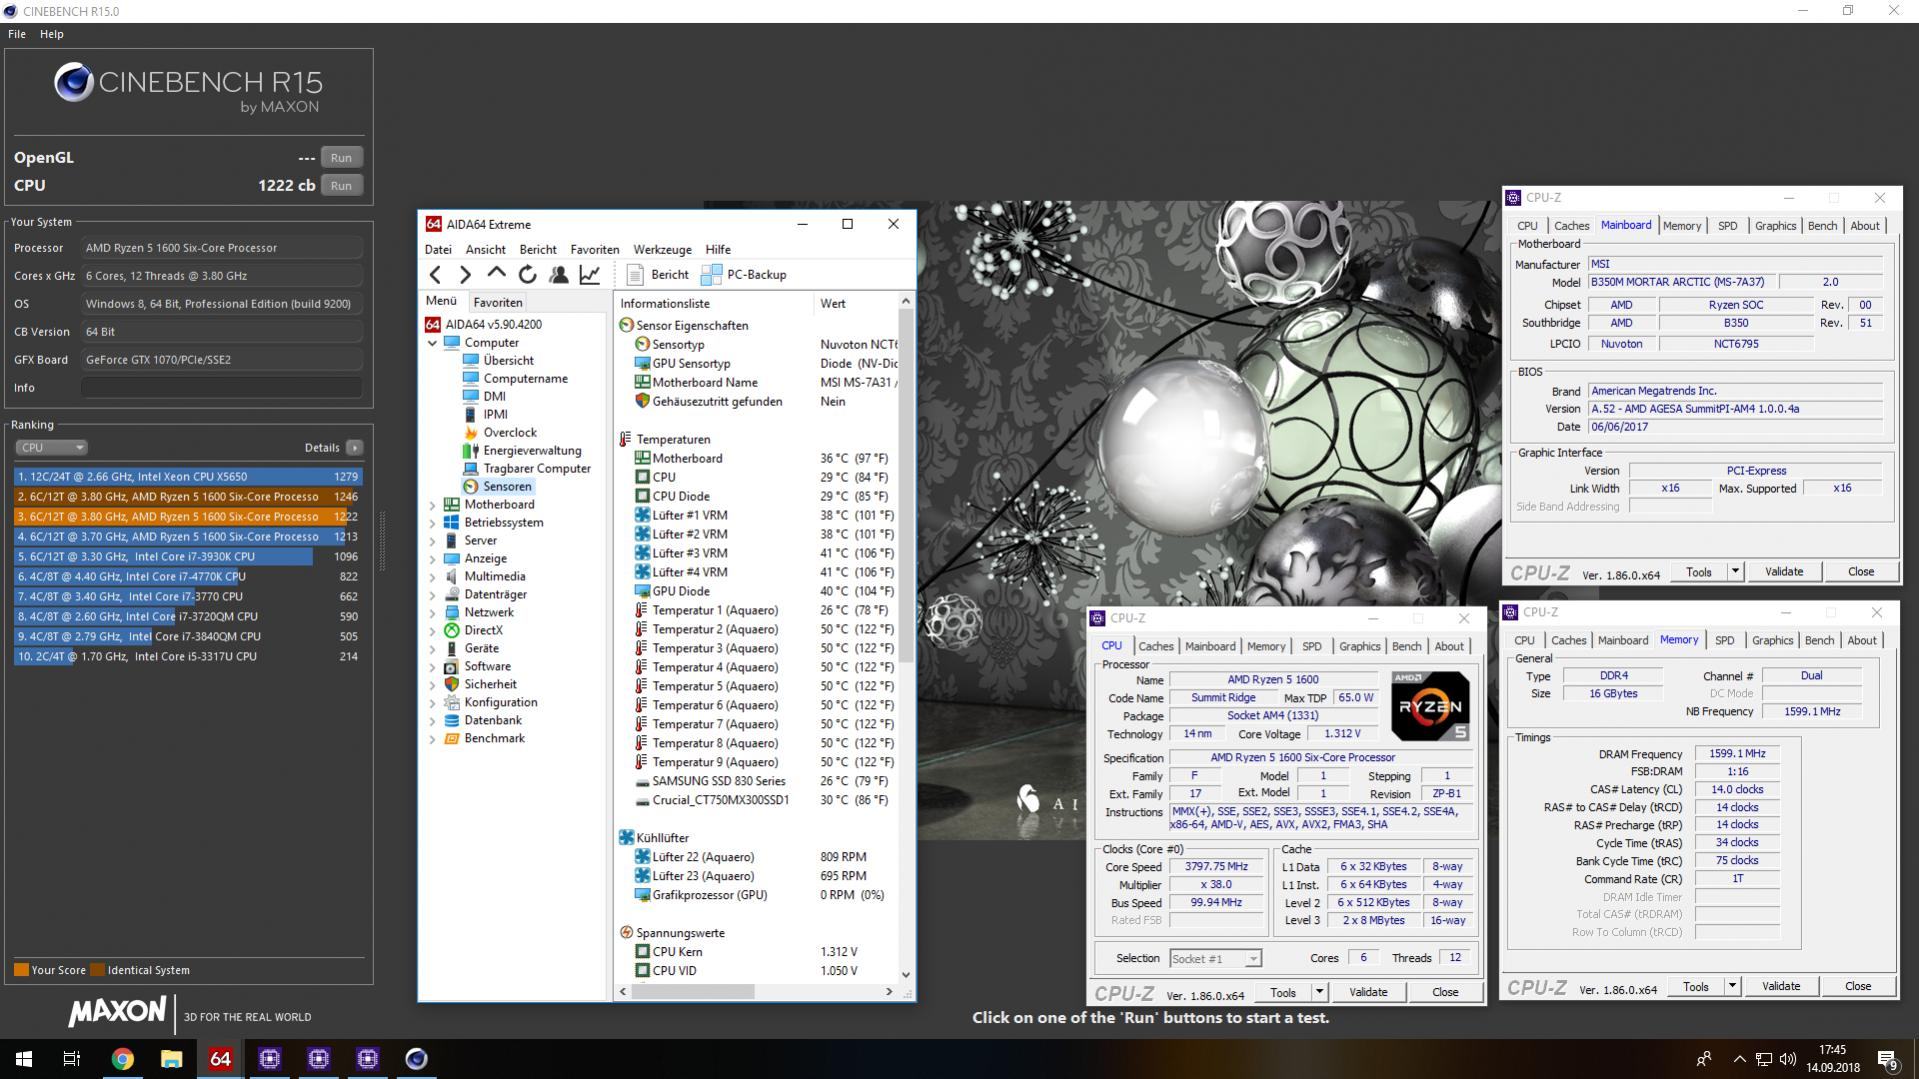Open the Windows Start menu
Image resolution: width=1919 pixels, height=1079 pixels.
pyautogui.click(x=24, y=1059)
